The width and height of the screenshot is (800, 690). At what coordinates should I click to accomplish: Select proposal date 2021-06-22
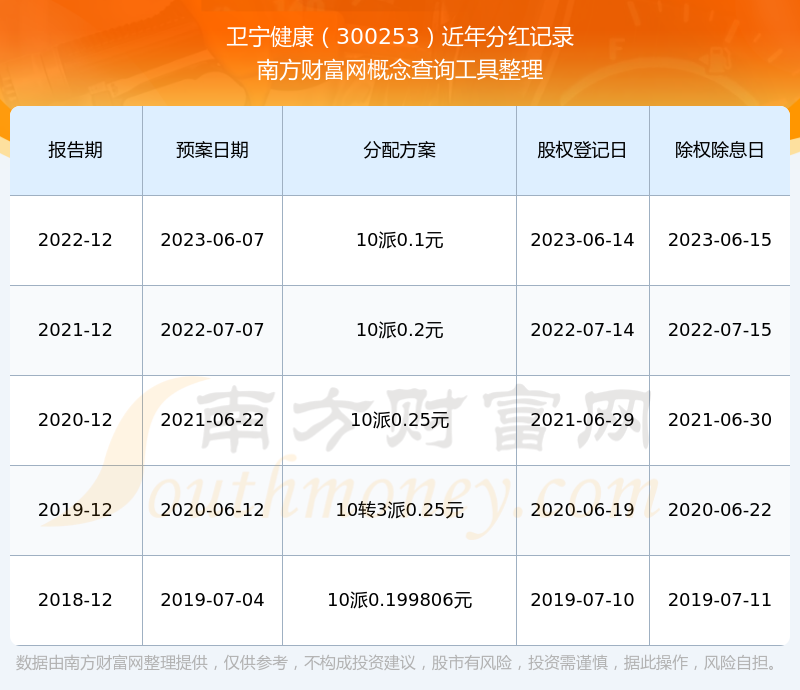[x=212, y=420]
